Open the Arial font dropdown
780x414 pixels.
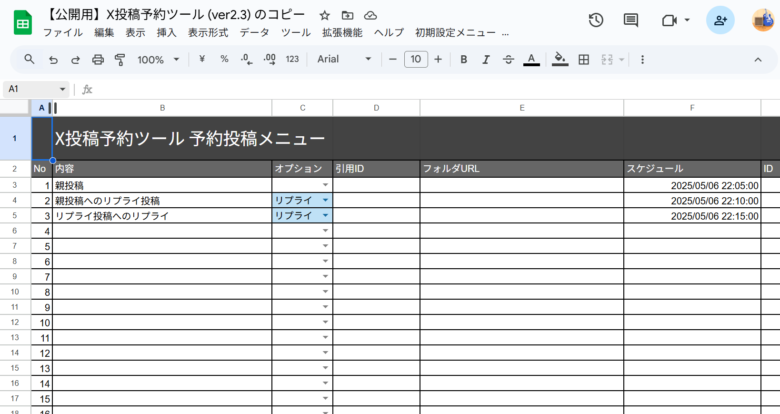[344, 59]
